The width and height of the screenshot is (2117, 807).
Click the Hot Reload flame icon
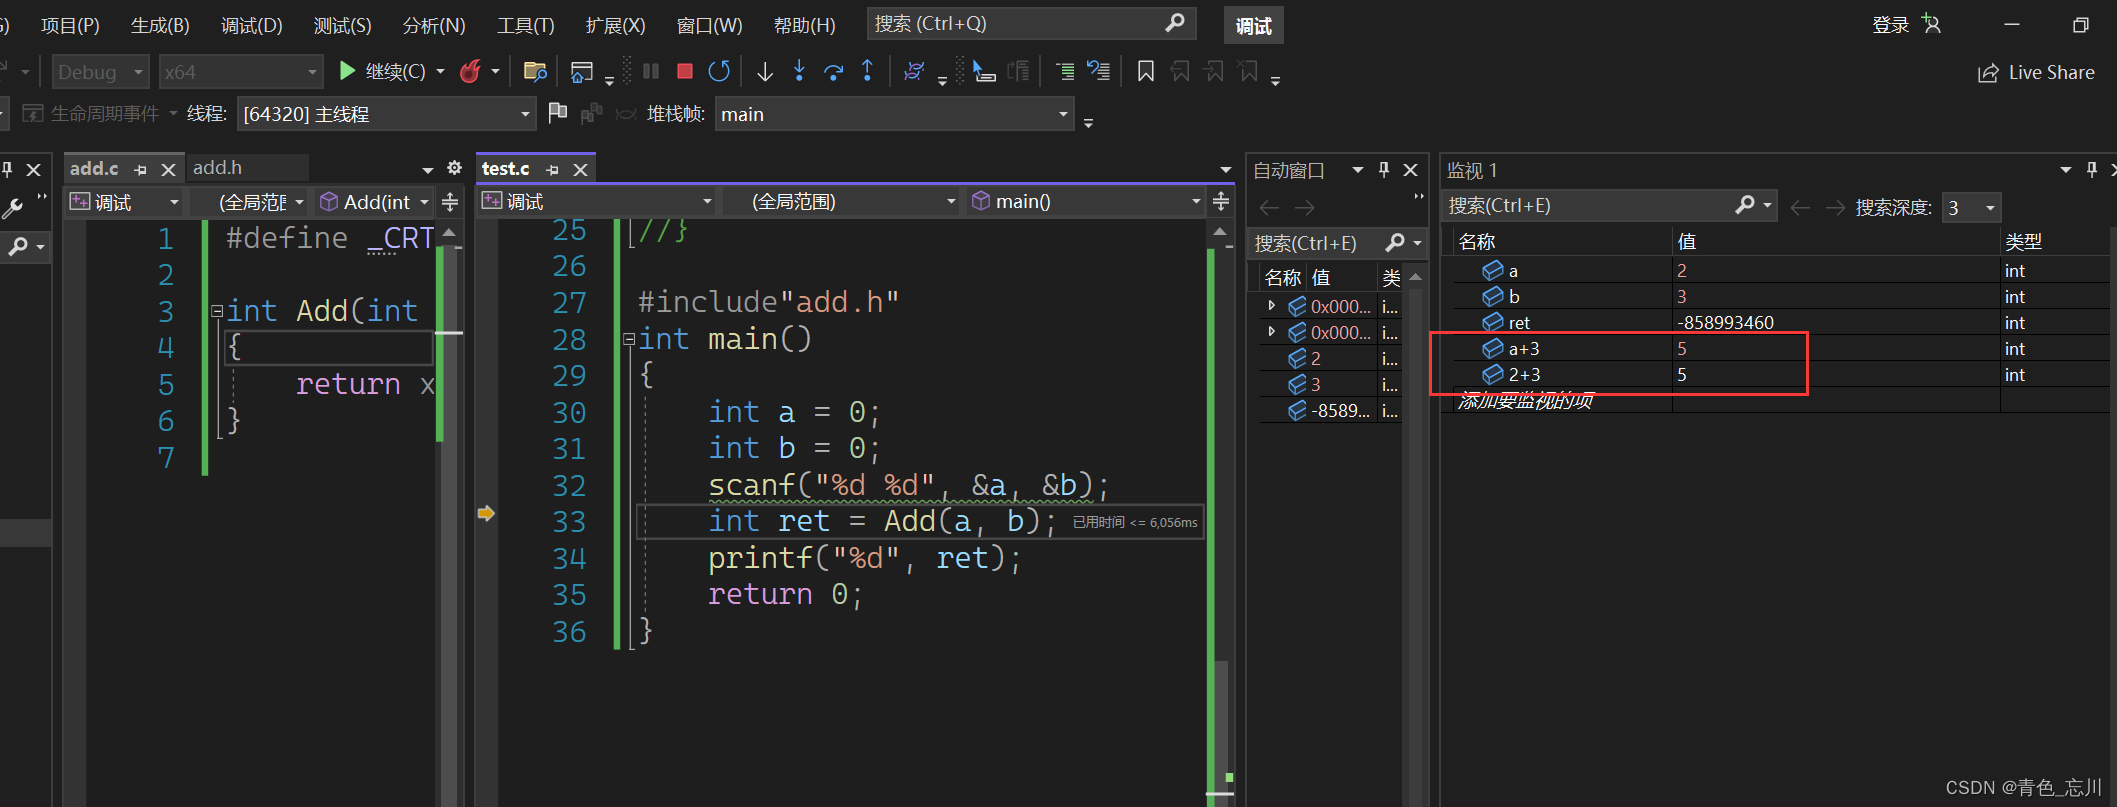tap(470, 71)
